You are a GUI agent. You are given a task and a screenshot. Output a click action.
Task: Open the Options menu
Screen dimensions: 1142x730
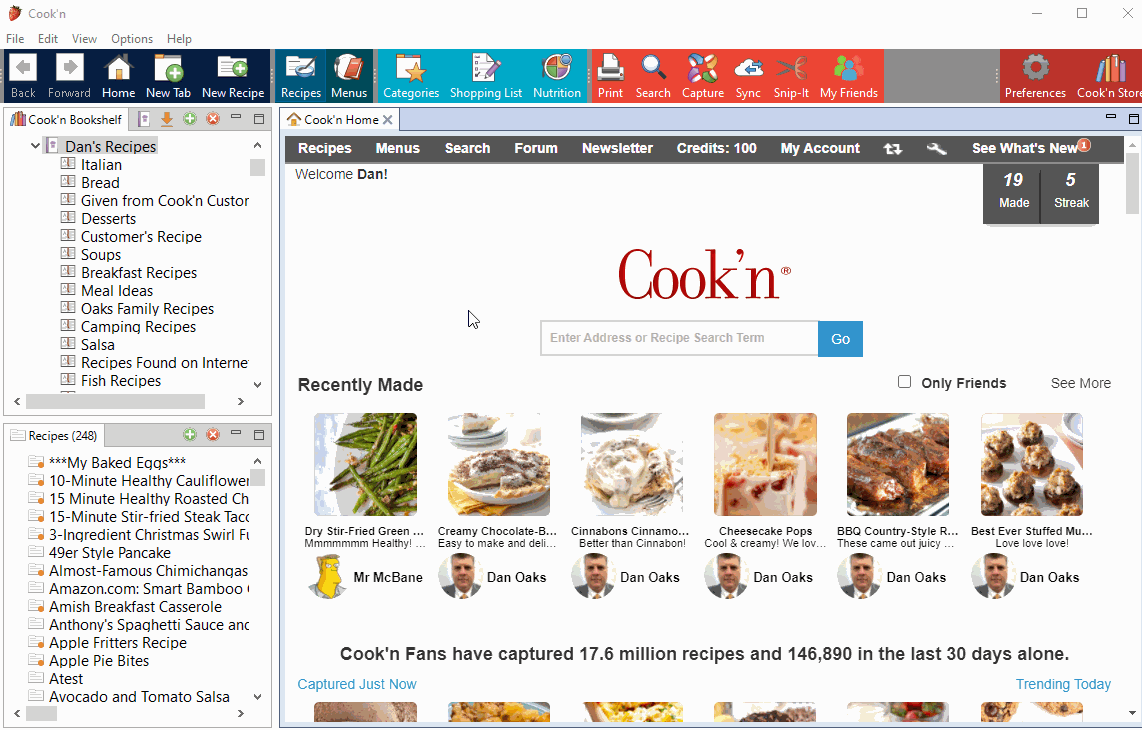(x=132, y=39)
